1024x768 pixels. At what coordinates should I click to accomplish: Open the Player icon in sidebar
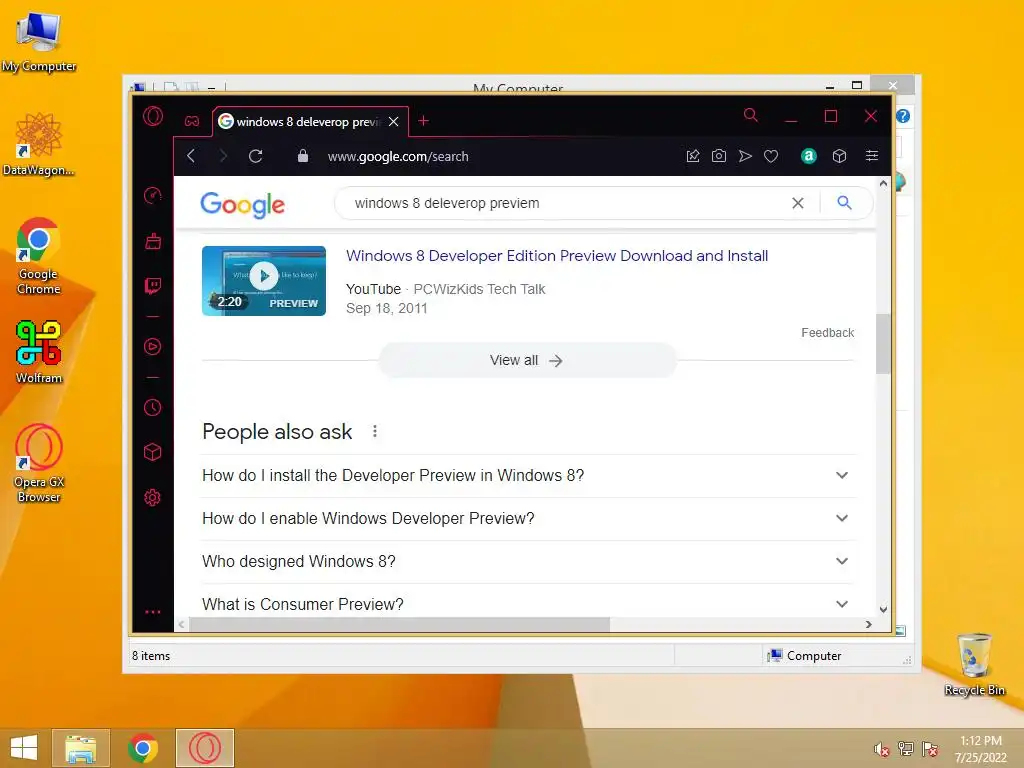pyautogui.click(x=153, y=347)
